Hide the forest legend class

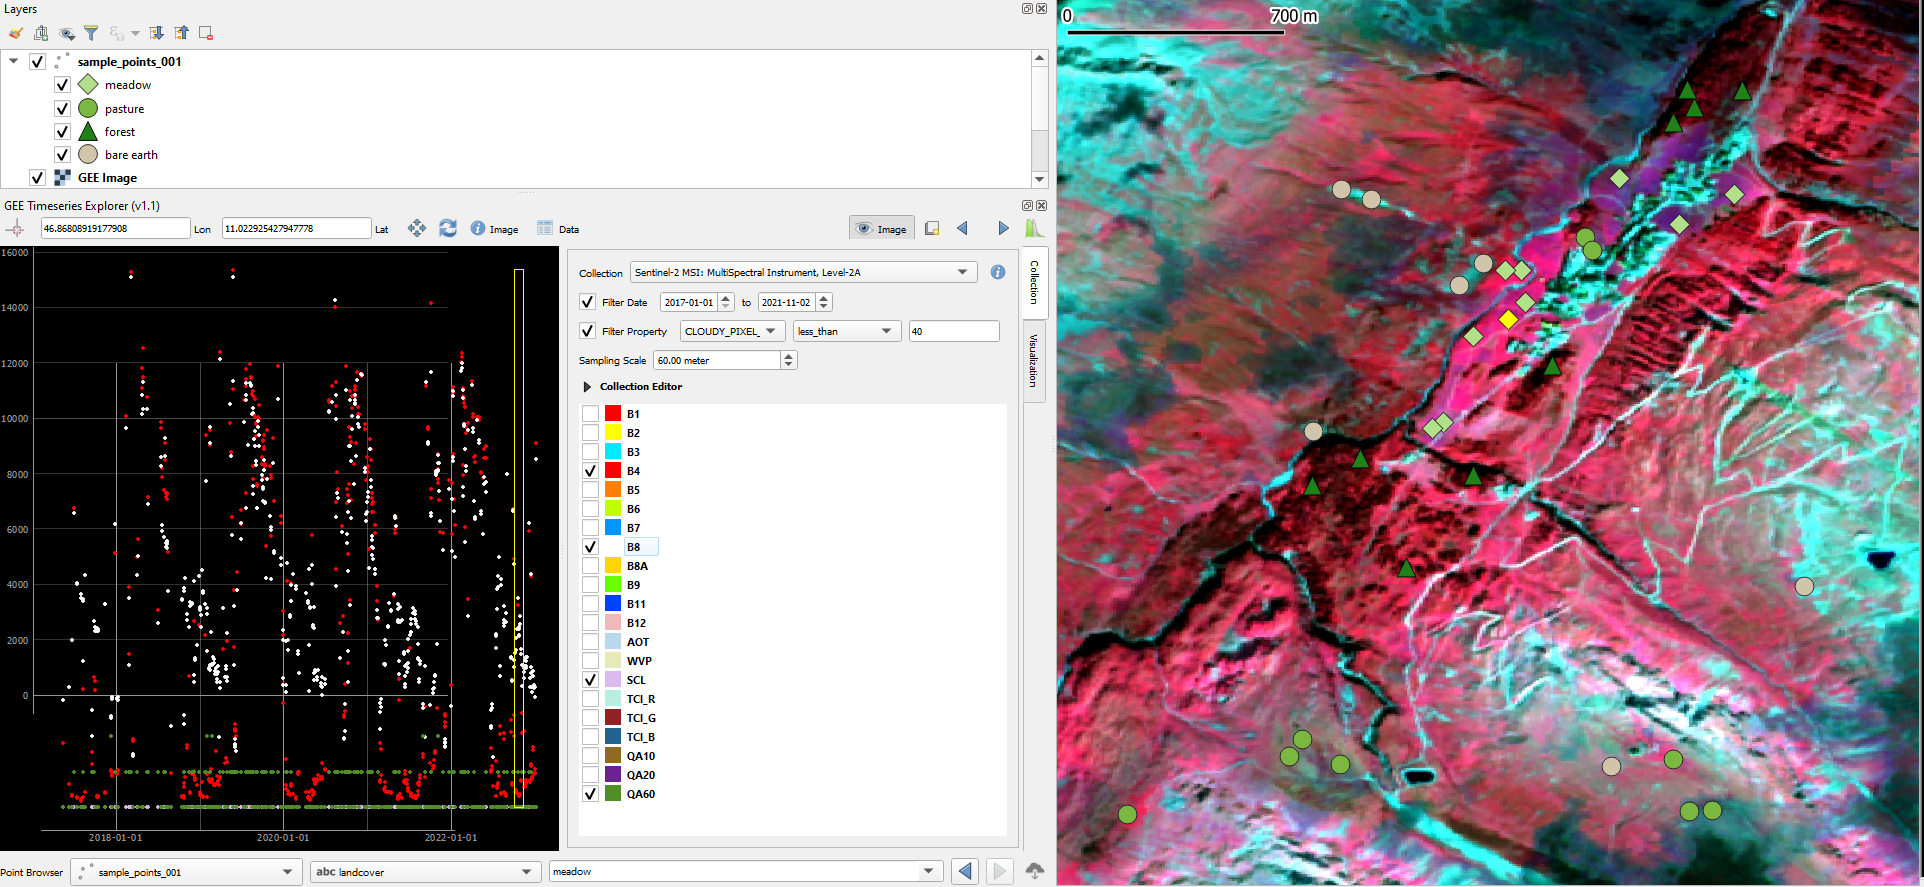pos(62,132)
